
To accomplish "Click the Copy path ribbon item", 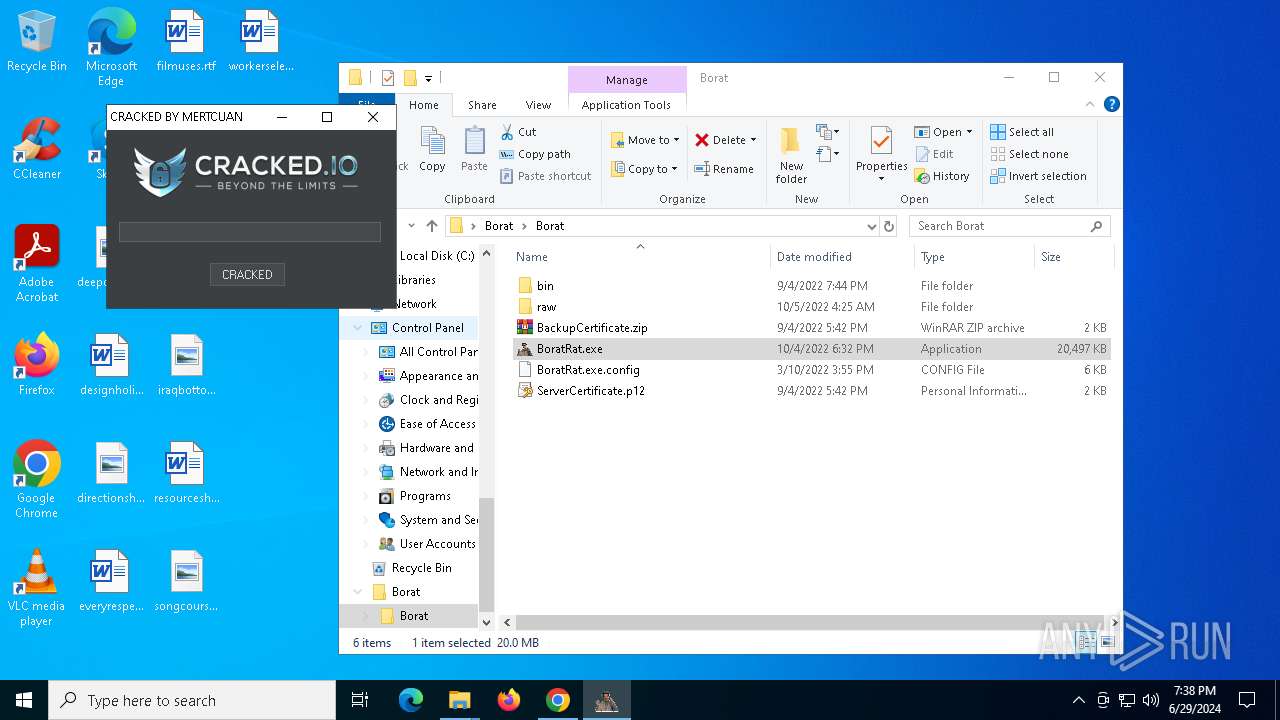I will (534, 154).
